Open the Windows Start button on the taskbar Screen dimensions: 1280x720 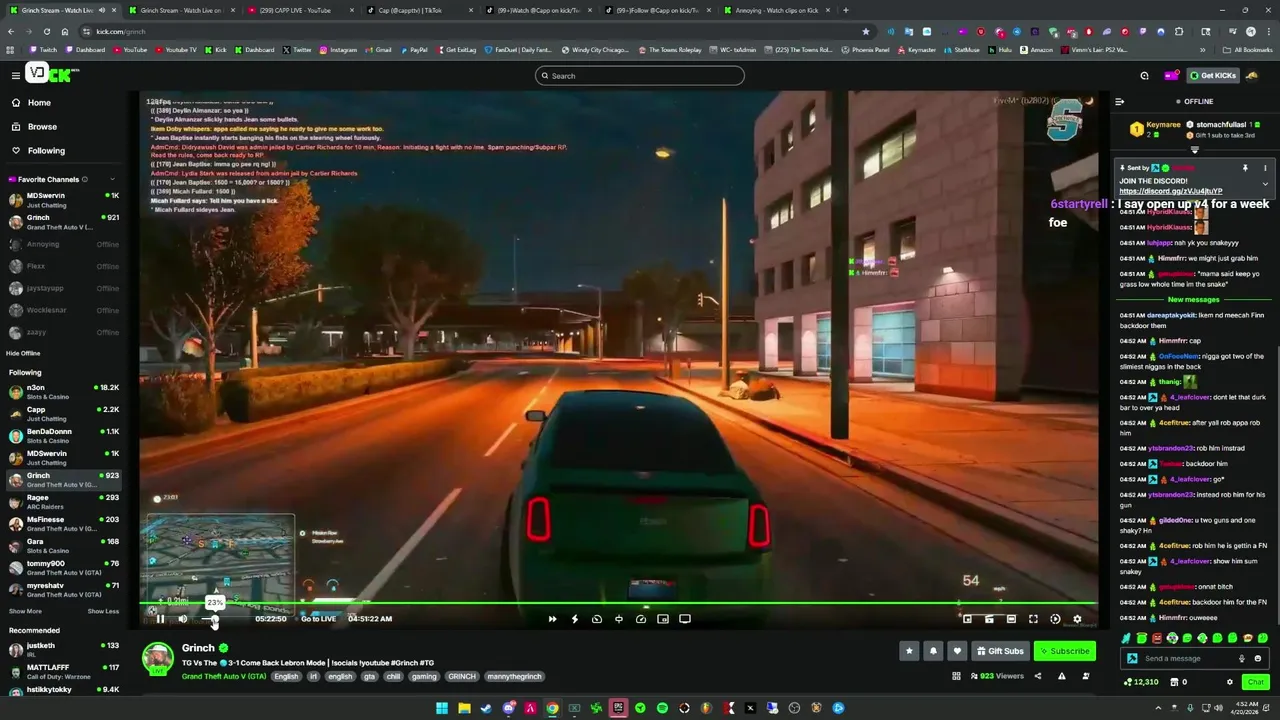(442, 708)
